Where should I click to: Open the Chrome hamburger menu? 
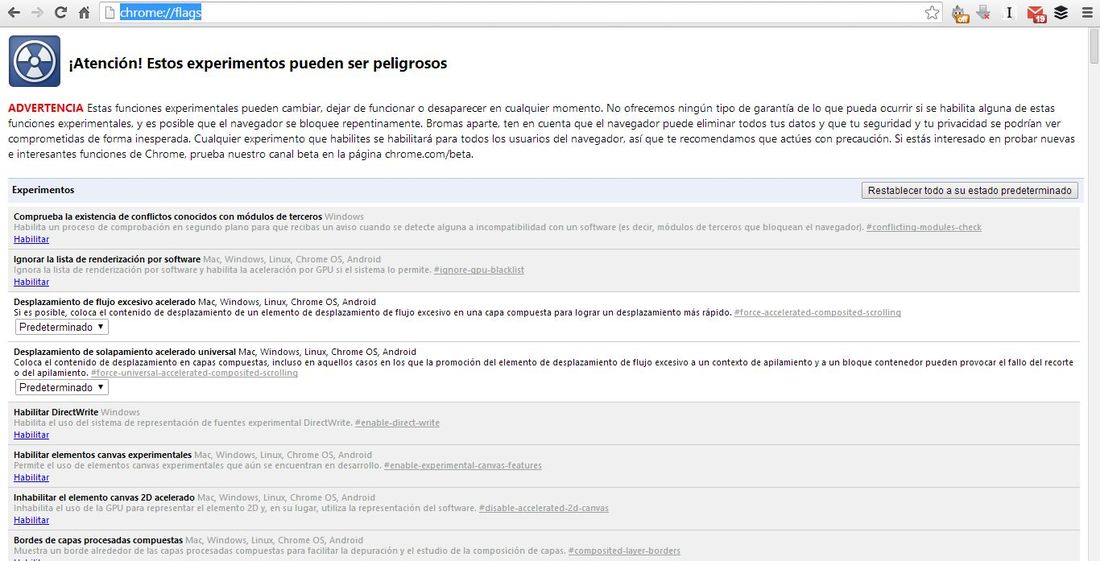[x=1087, y=13]
